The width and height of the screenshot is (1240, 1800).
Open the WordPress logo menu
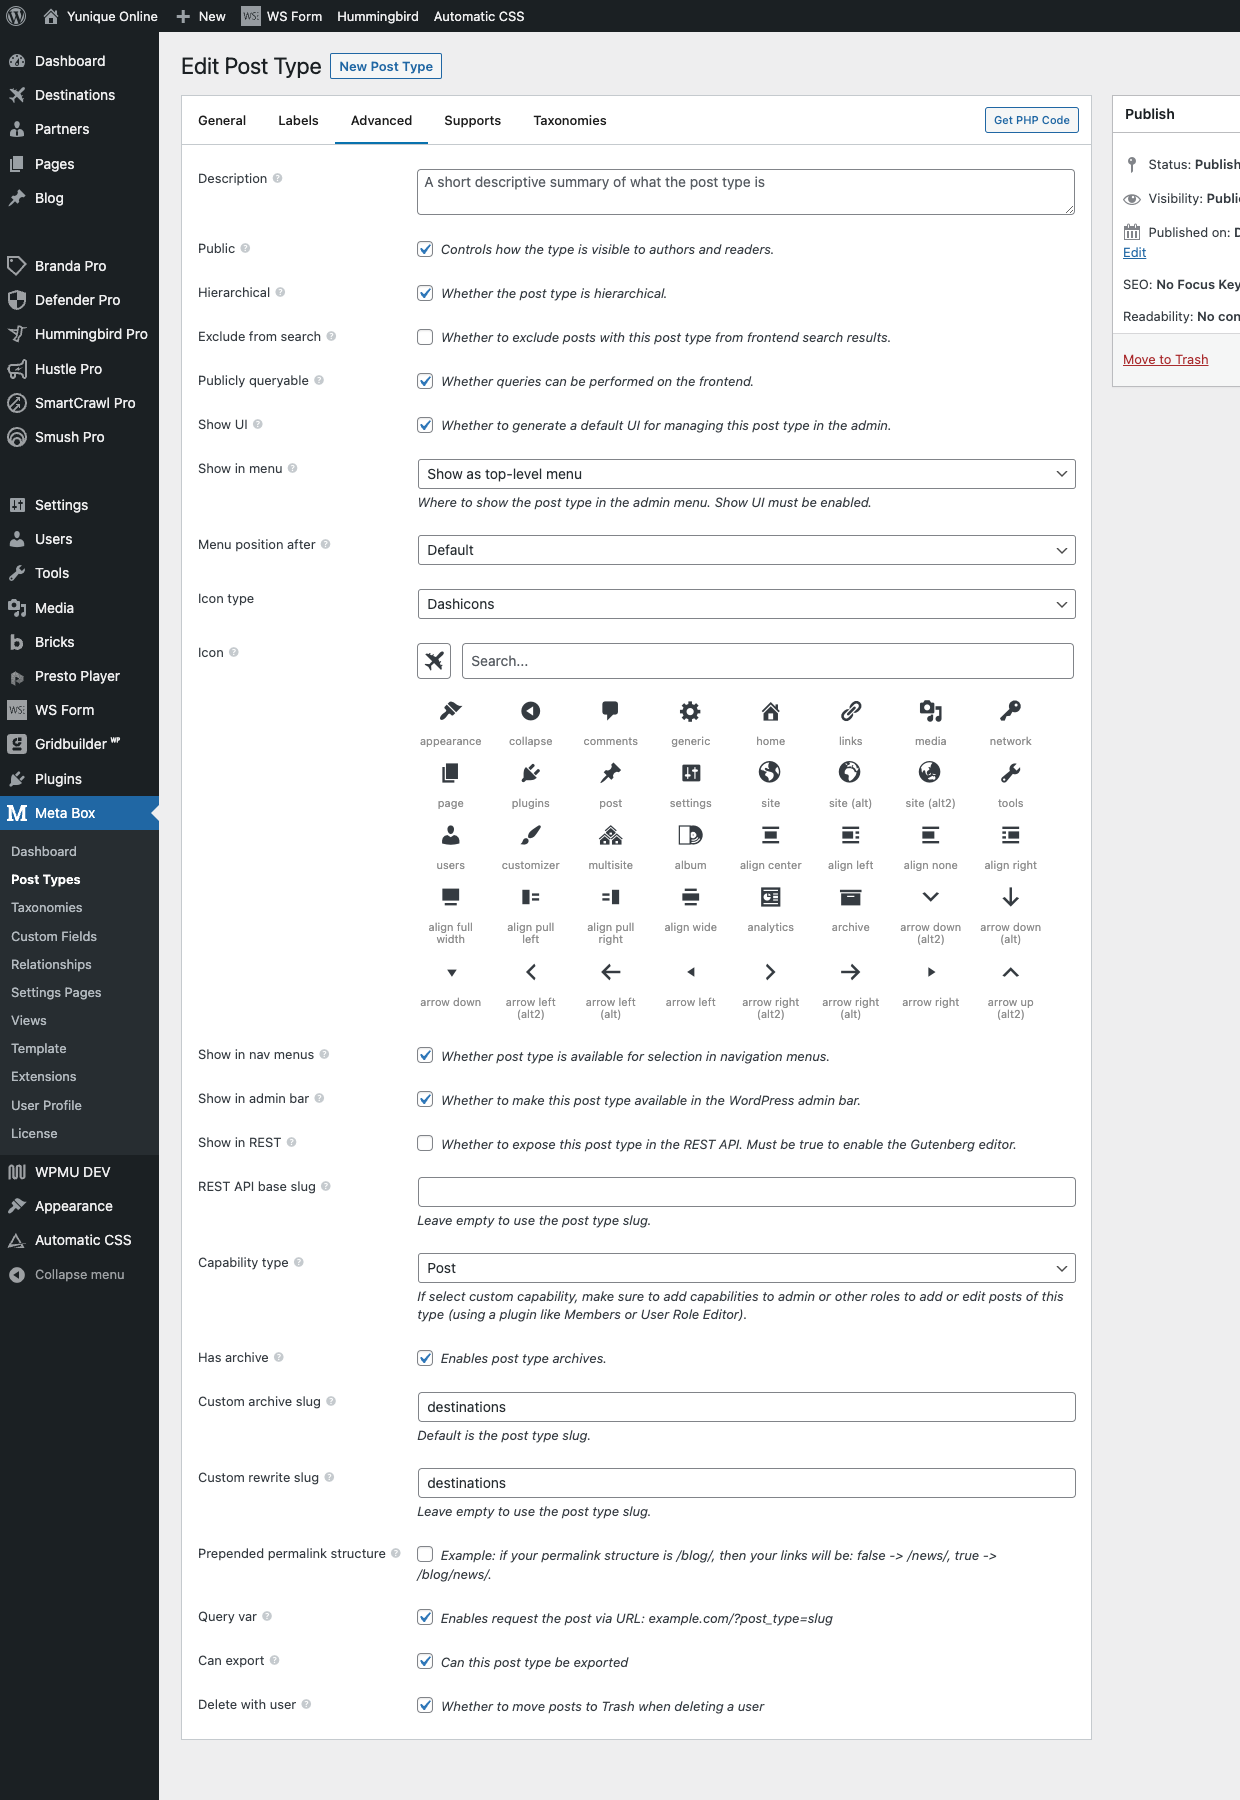coord(16,16)
